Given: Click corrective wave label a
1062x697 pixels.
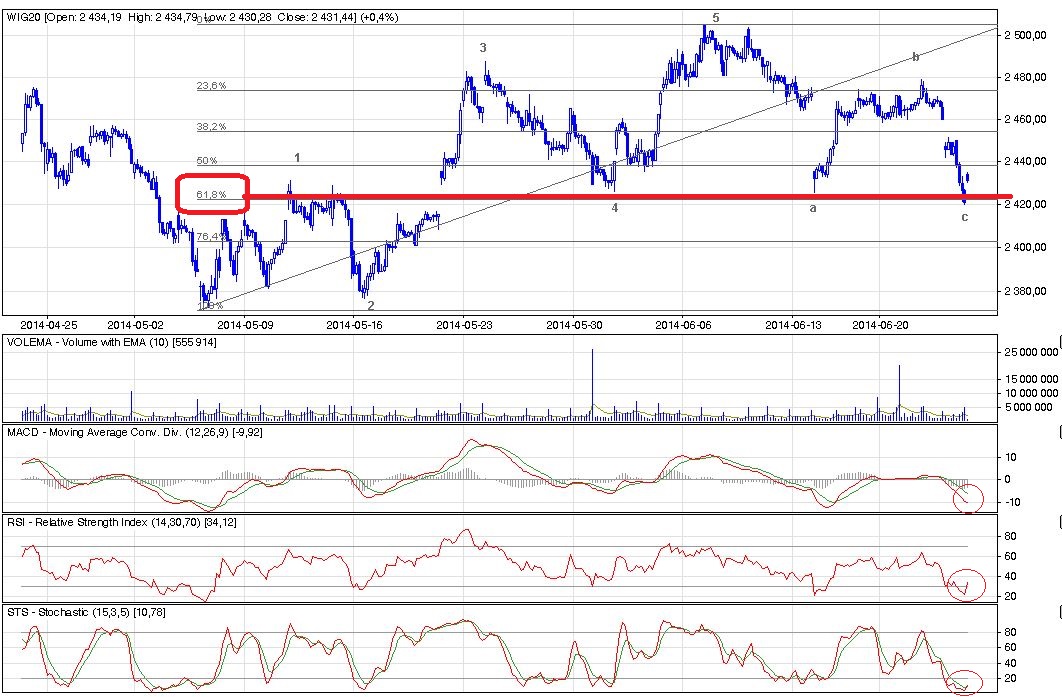Looking at the screenshot, I should pos(813,209).
